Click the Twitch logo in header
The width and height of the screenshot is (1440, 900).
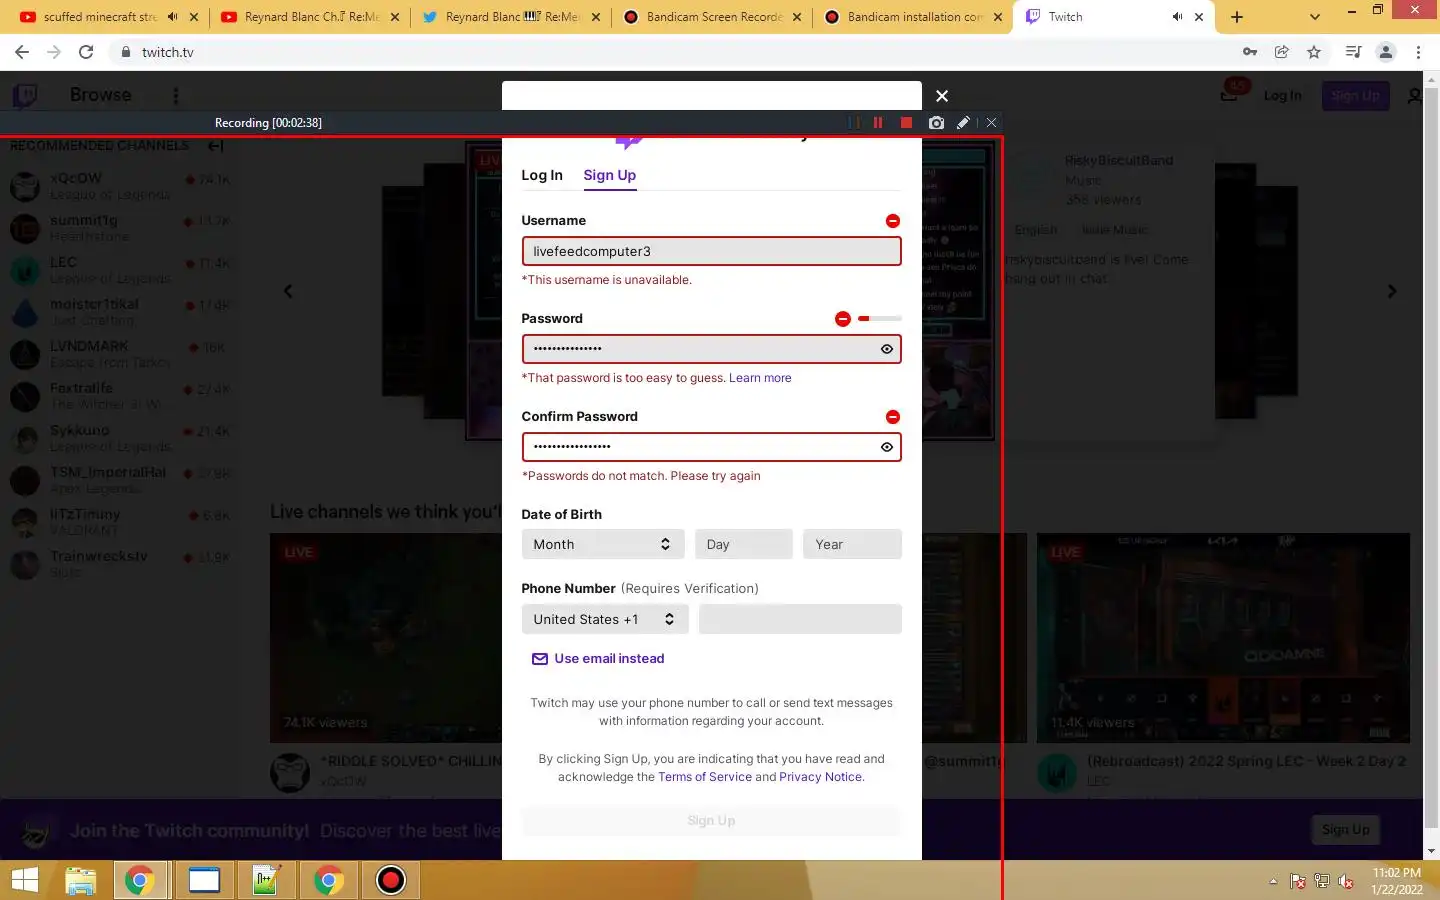coord(25,95)
